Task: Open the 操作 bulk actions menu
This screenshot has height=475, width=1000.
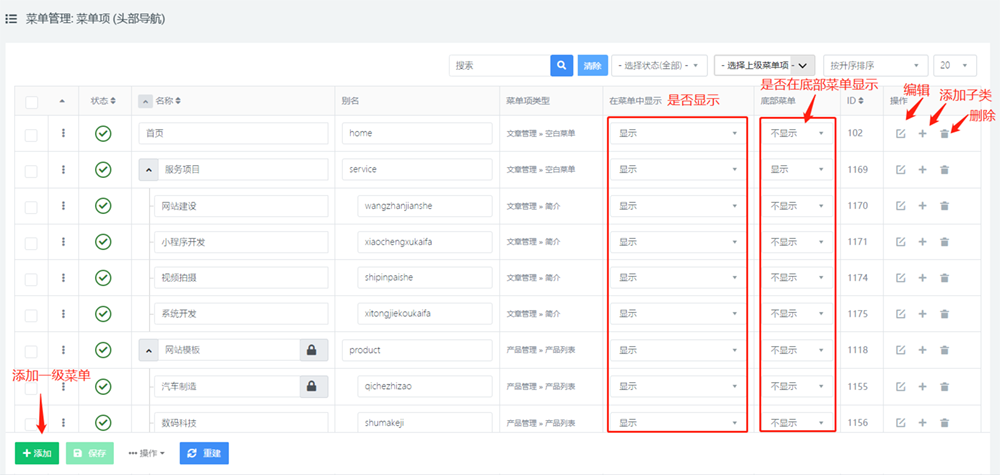Action: (x=146, y=453)
